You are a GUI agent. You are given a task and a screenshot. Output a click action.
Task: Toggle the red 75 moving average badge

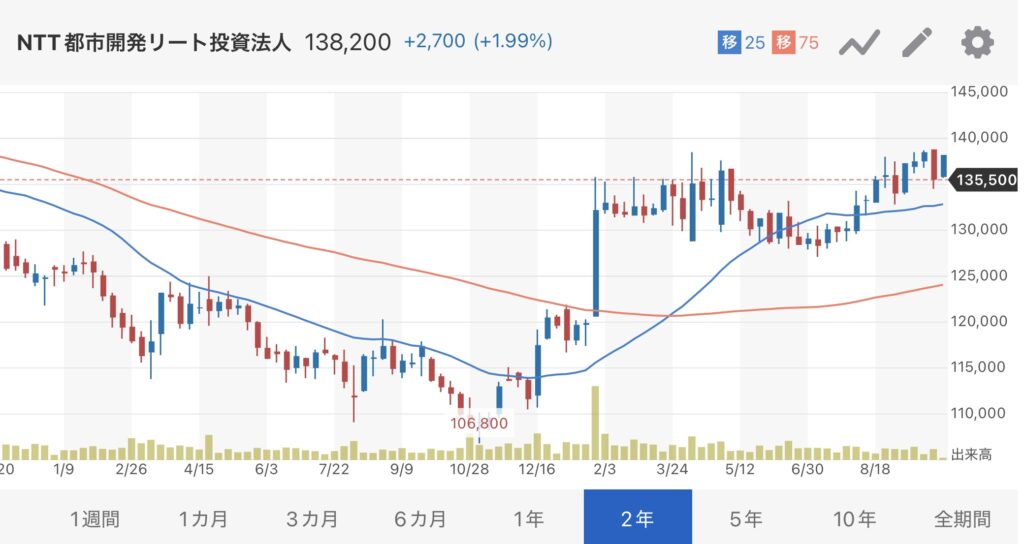(x=796, y=43)
